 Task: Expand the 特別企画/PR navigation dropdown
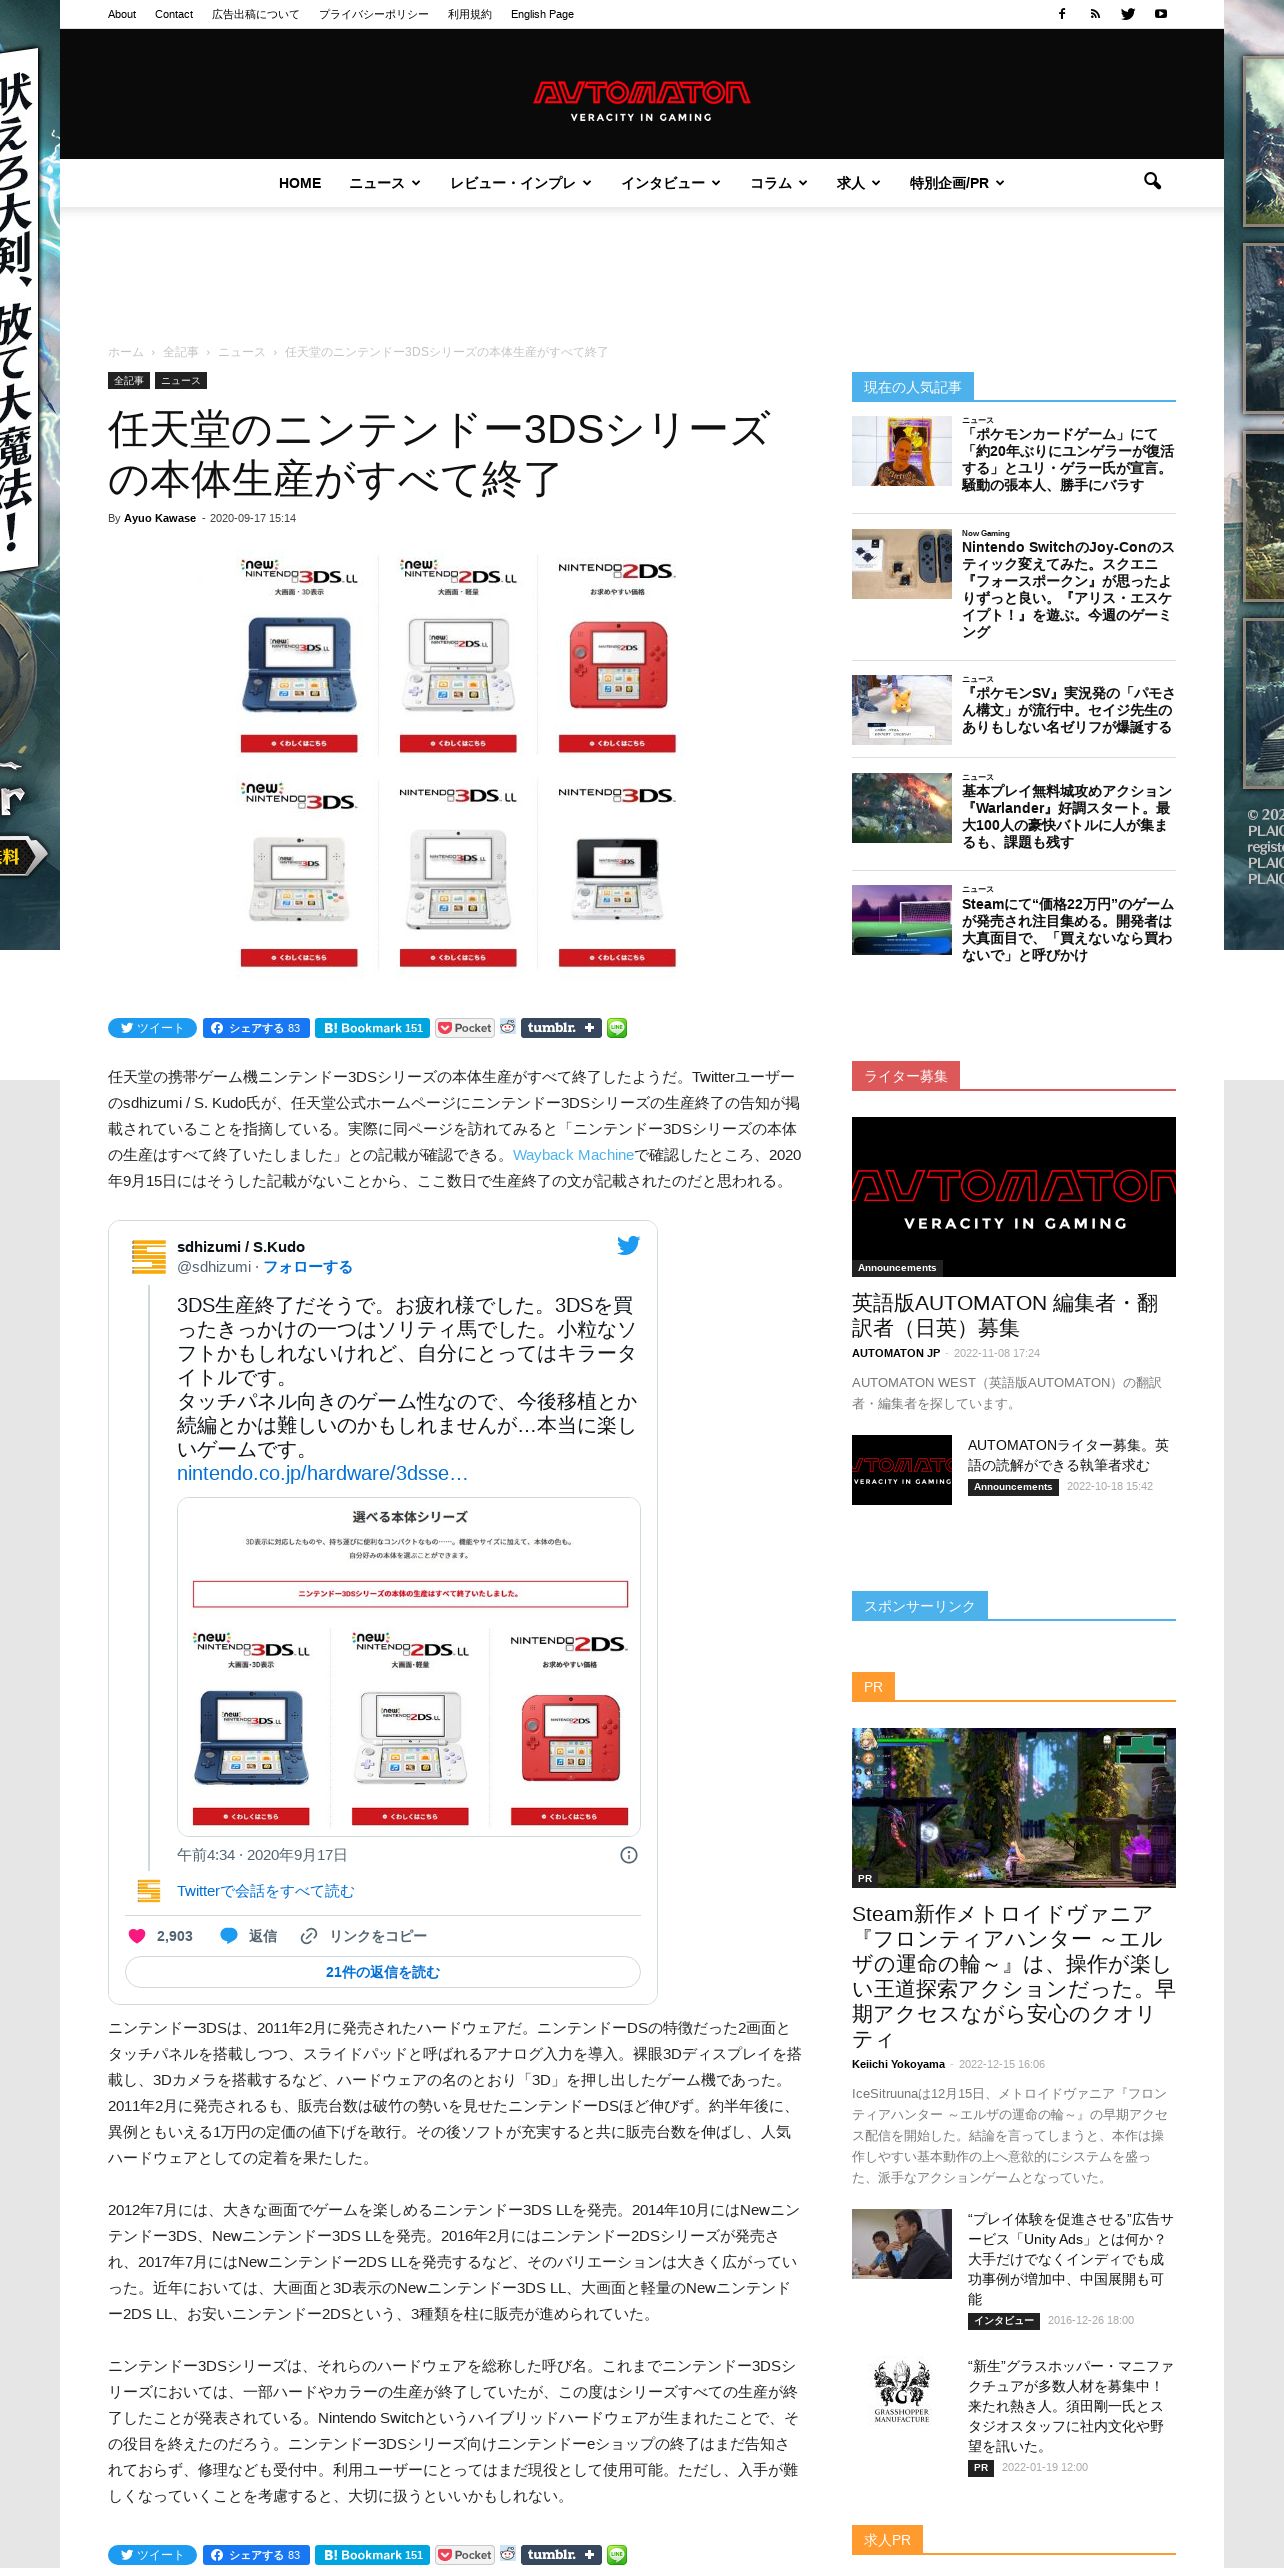click(x=957, y=183)
